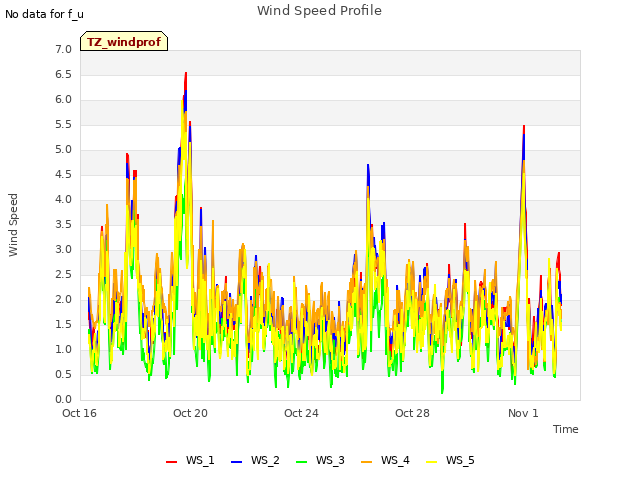Click the Time x-axis label
This screenshot has height=480, width=640.
[x=566, y=429]
